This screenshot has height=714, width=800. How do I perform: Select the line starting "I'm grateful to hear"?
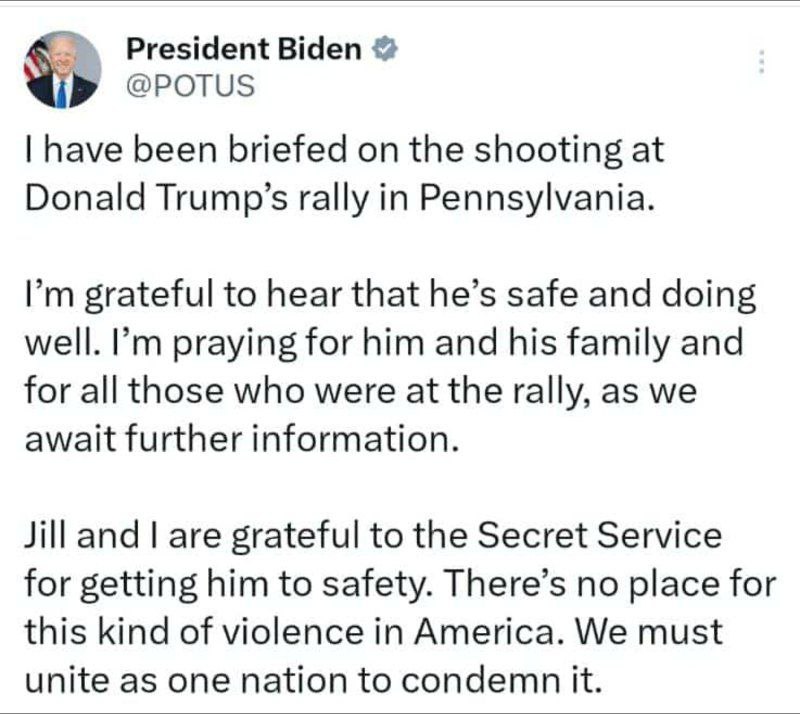tap(389, 298)
